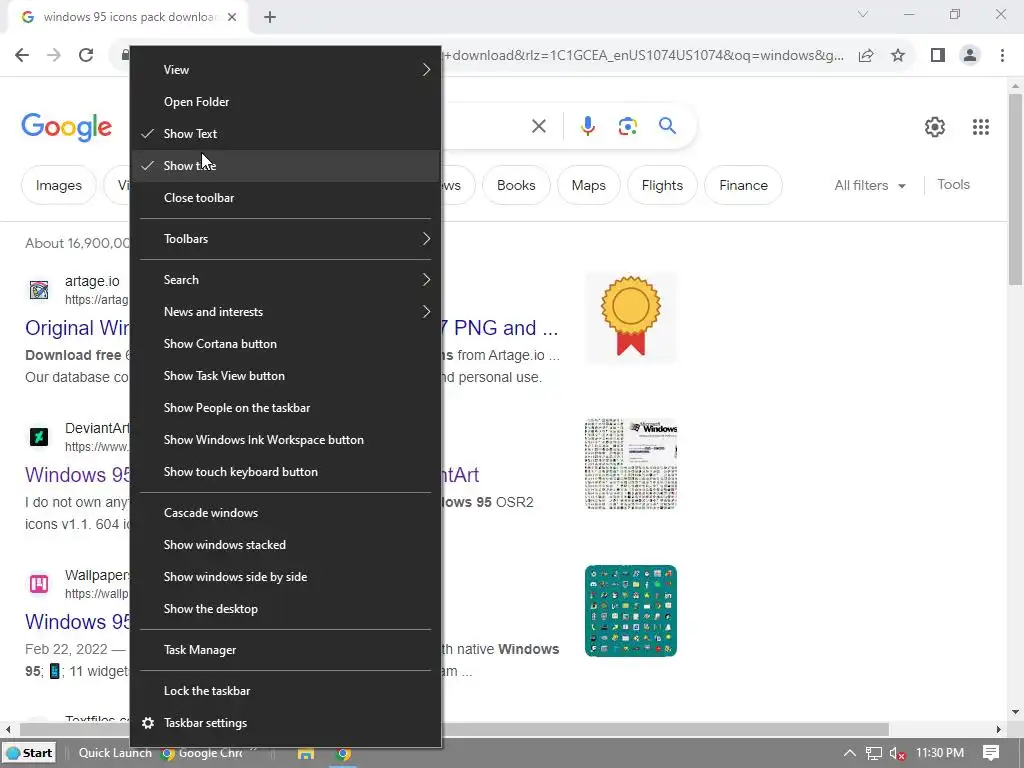Screen dimensions: 1024x768
Task: Choose Close toolbar in context menu
Action: 285,198
